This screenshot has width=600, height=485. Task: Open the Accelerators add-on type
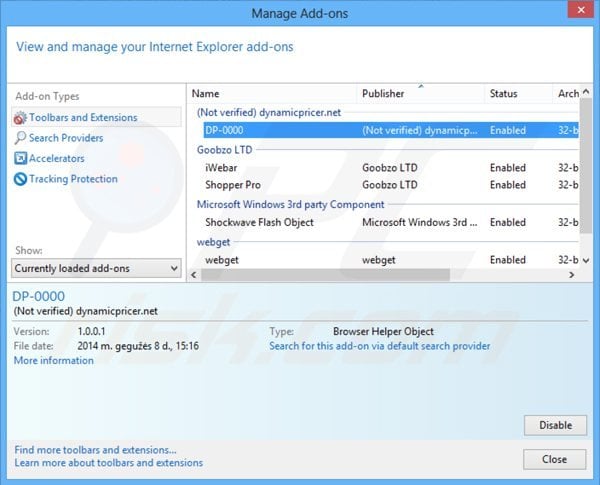click(x=57, y=158)
